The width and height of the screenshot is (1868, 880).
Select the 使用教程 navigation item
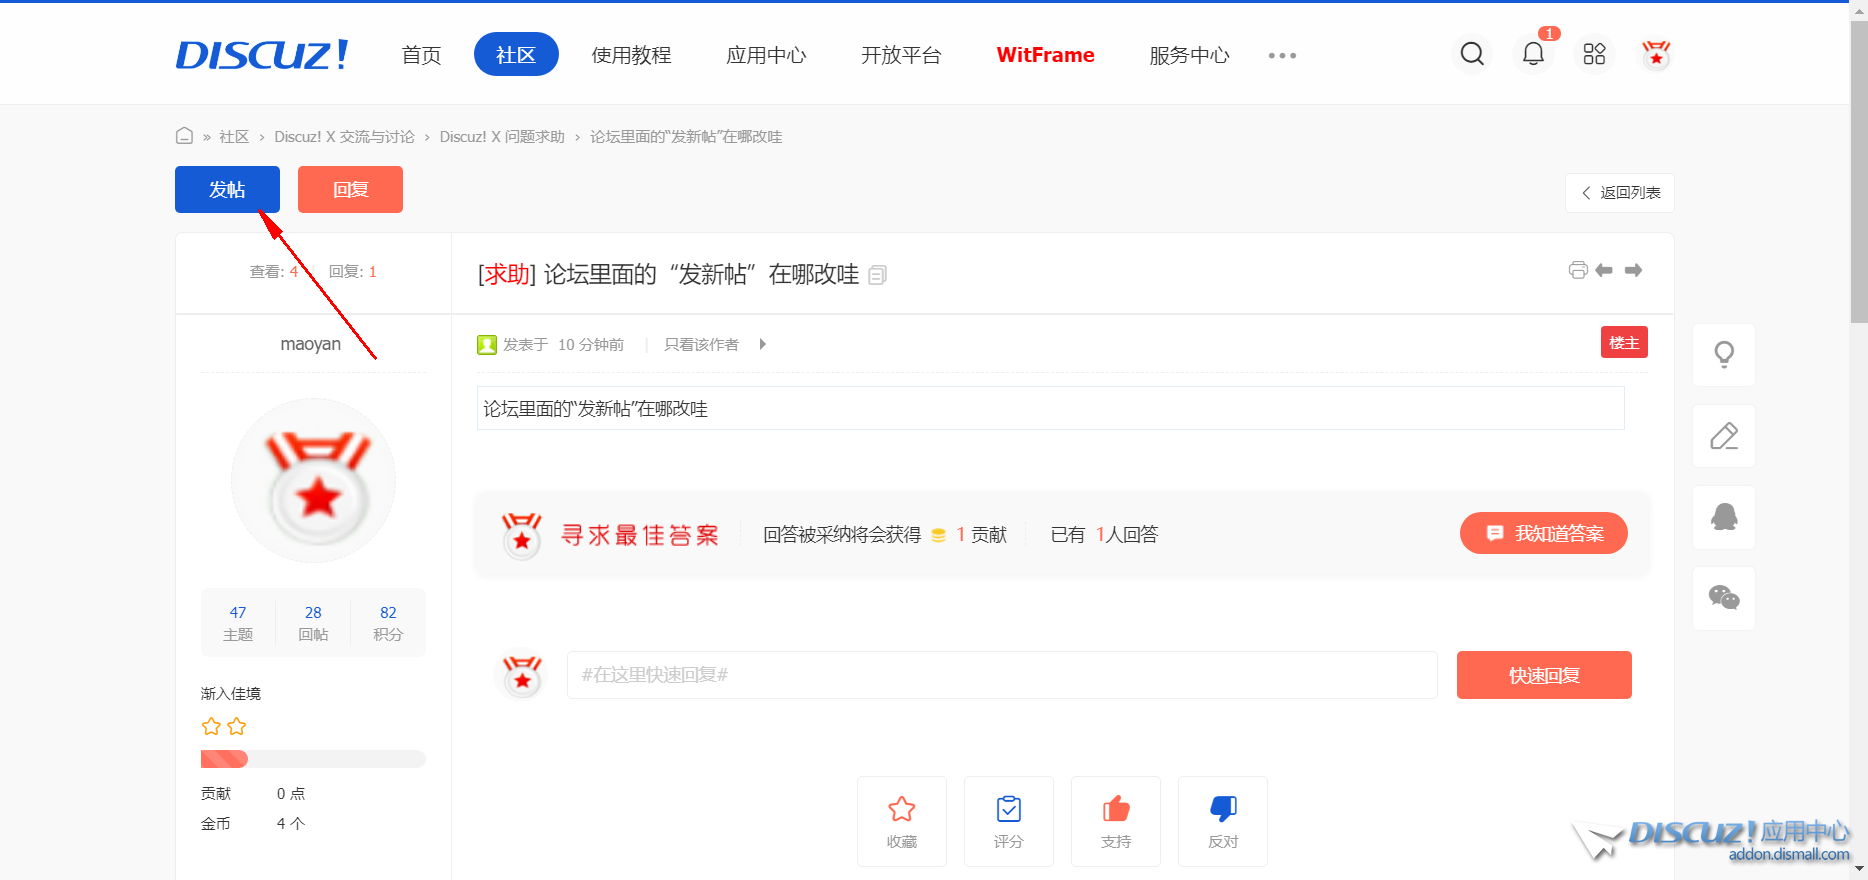click(x=631, y=55)
